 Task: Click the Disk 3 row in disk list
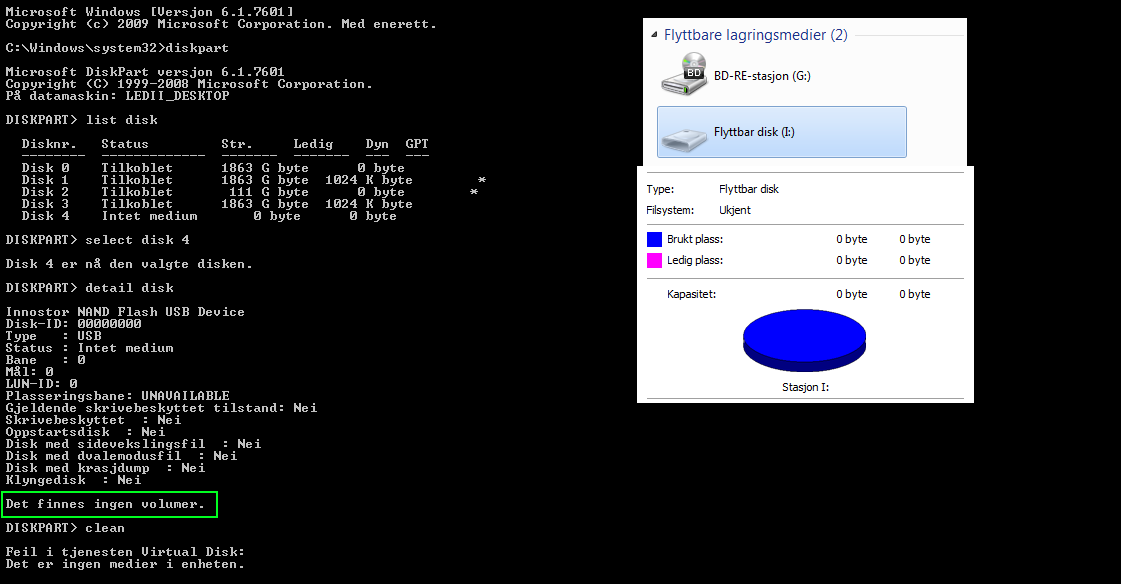tap(217, 204)
